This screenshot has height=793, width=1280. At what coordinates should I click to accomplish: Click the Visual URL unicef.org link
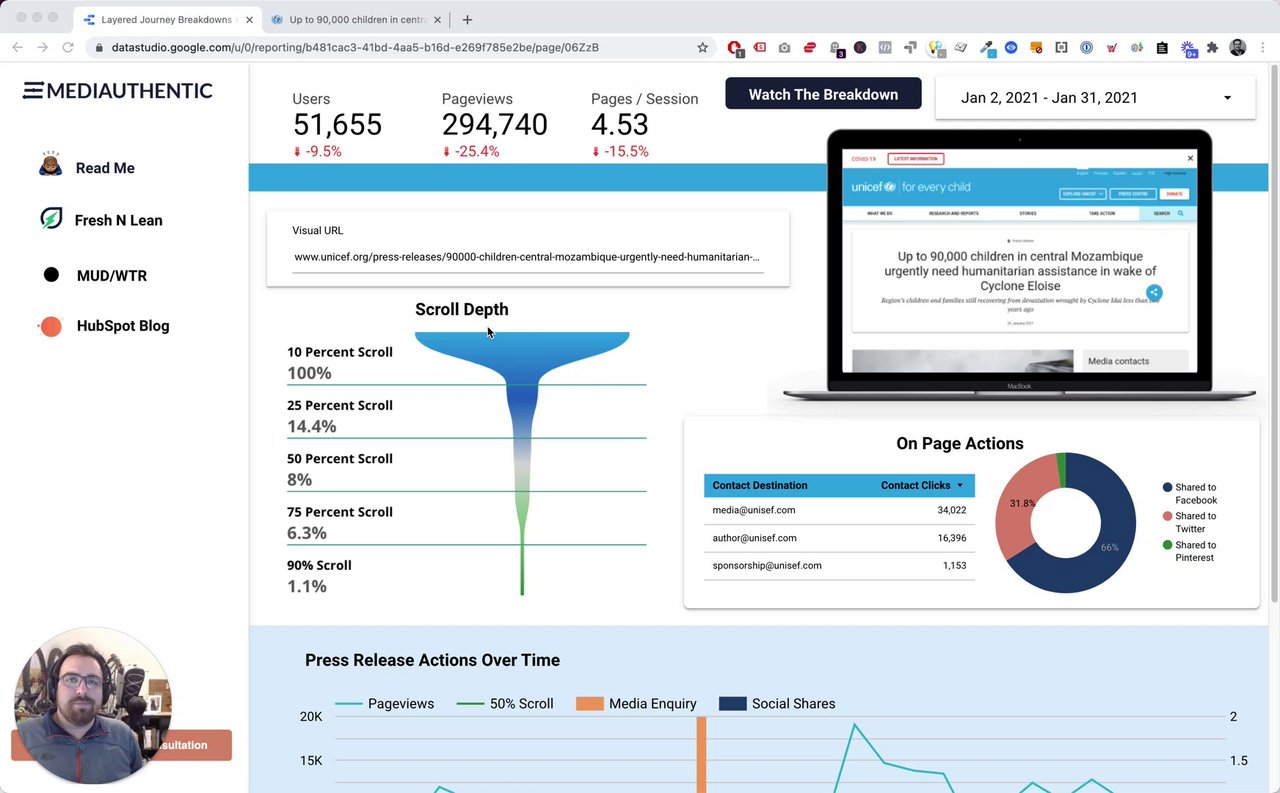tap(526, 257)
